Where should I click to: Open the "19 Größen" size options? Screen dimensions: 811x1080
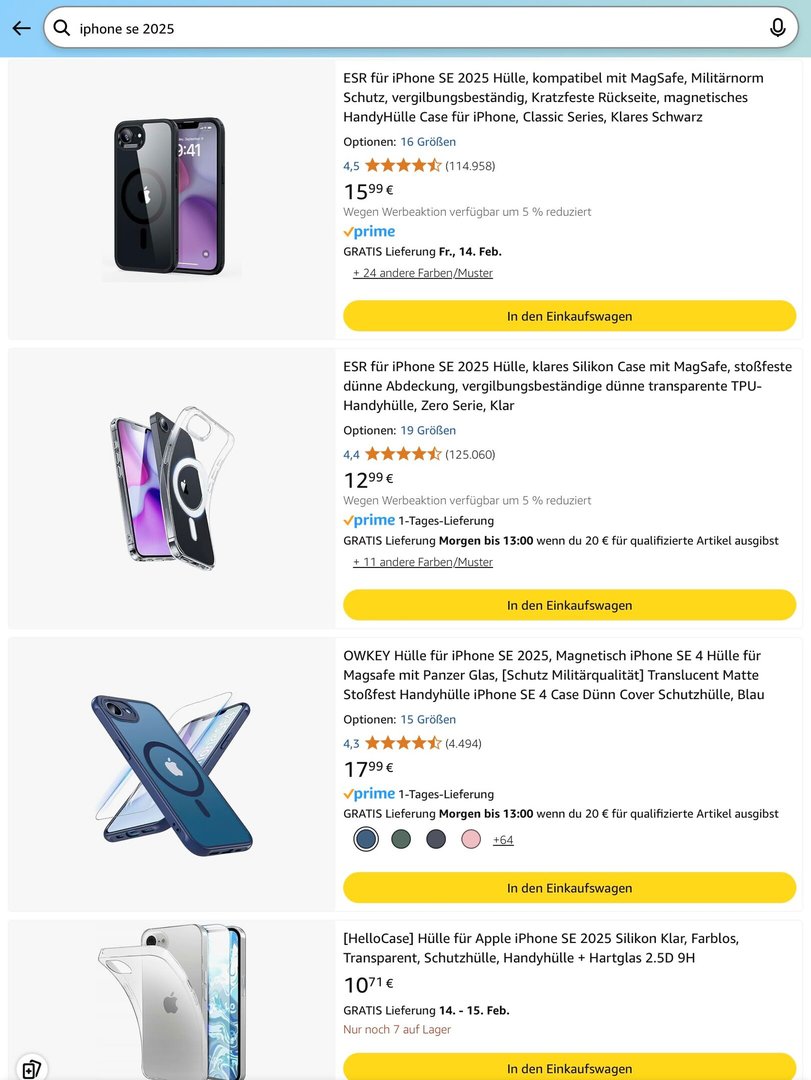click(428, 431)
